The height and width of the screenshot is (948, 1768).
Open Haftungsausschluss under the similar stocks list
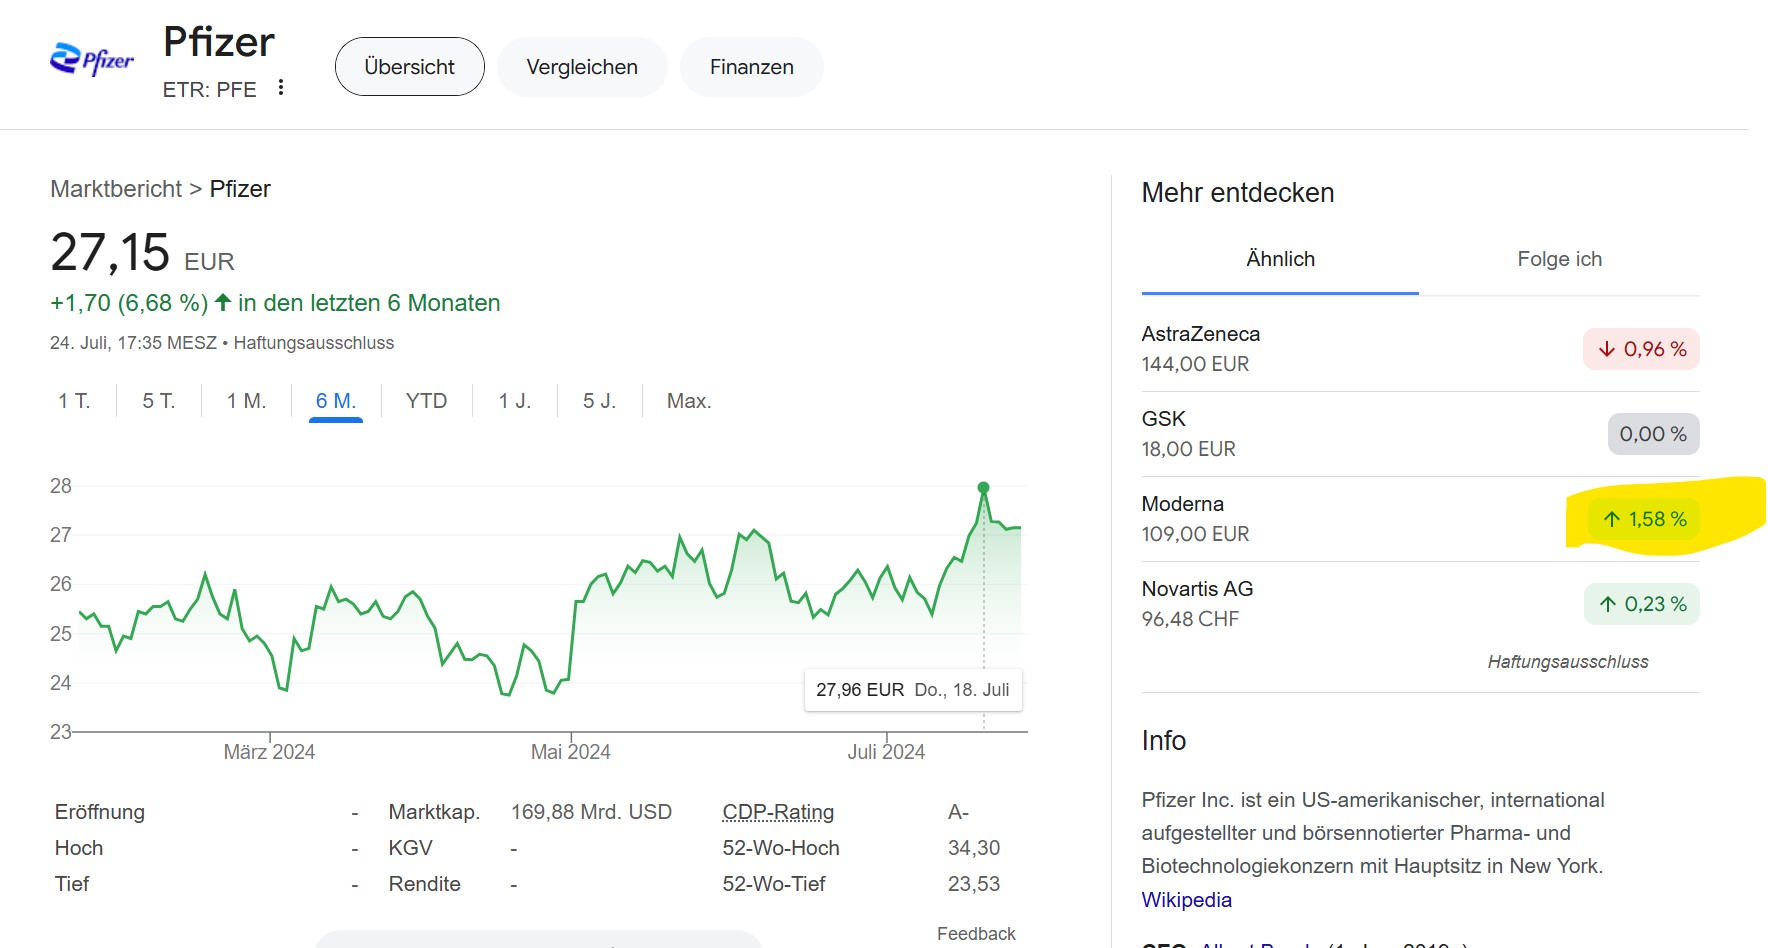[1567, 662]
